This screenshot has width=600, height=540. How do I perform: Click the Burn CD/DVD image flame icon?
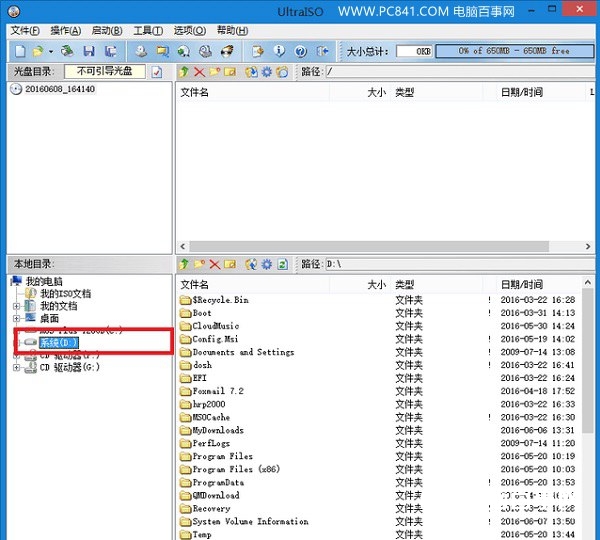(227, 51)
